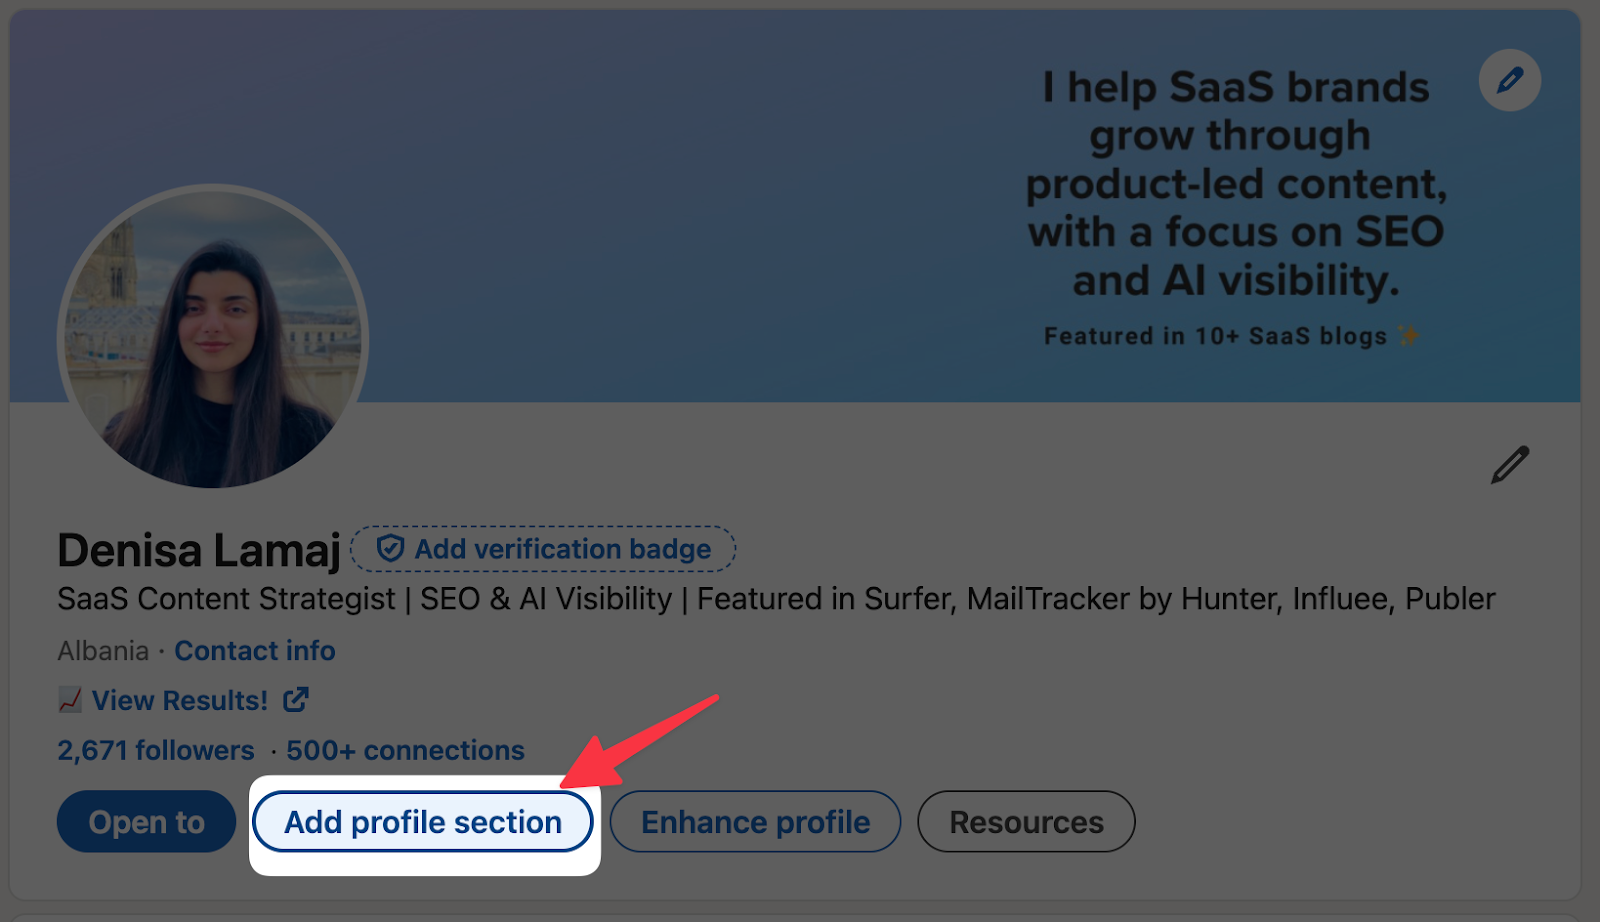Open Contact info
1600x922 pixels.
pyautogui.click(x=254, y=650)
